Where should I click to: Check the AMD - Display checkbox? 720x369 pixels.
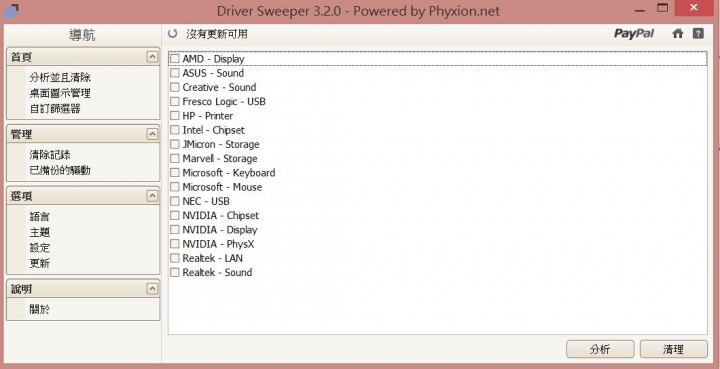(x=174, y=59)
